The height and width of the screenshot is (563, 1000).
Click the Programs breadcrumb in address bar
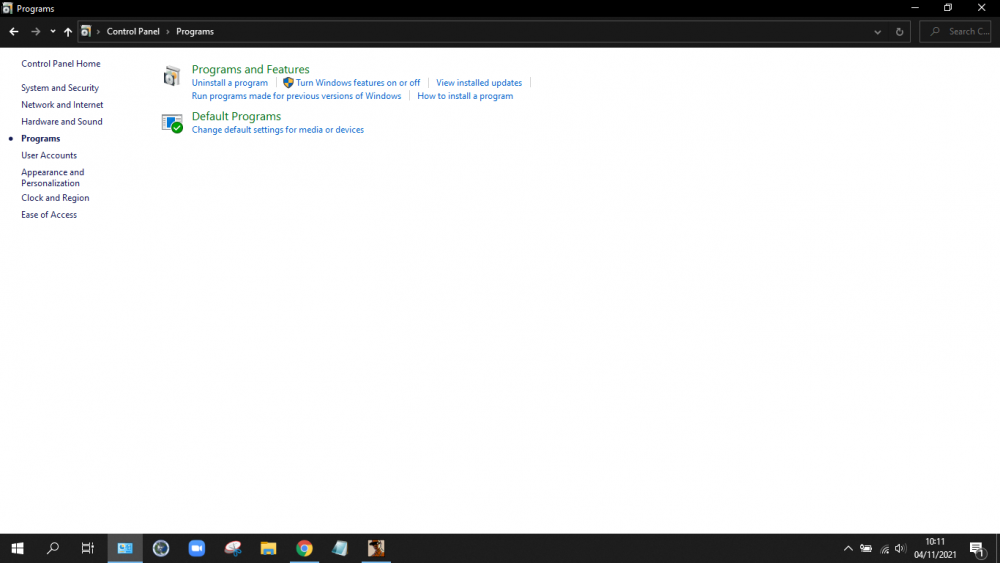coord(195,31)
